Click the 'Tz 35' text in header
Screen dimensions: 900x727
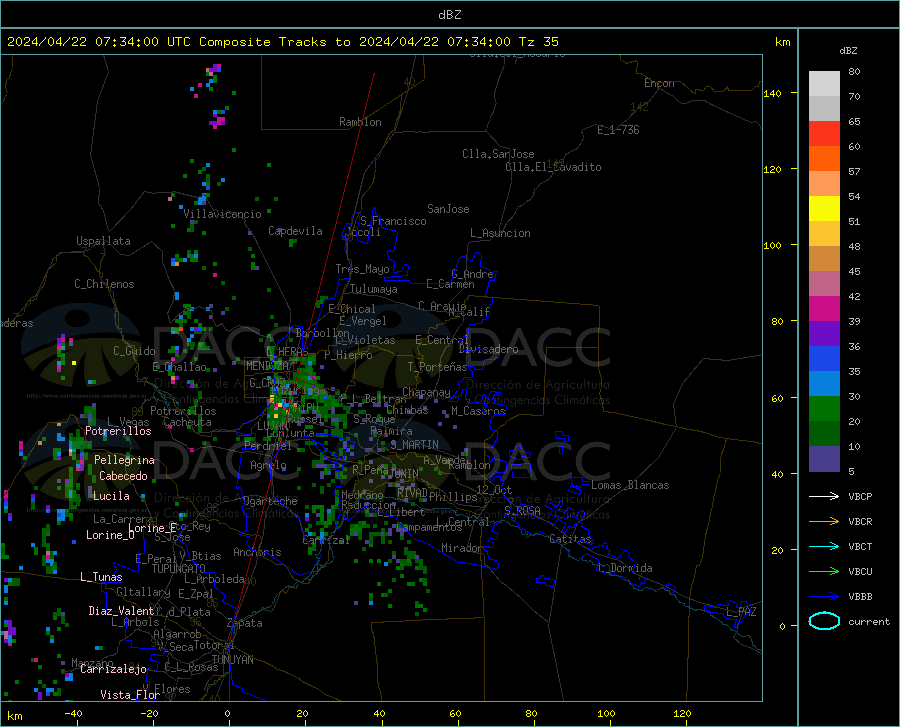(x=539, y=42)
